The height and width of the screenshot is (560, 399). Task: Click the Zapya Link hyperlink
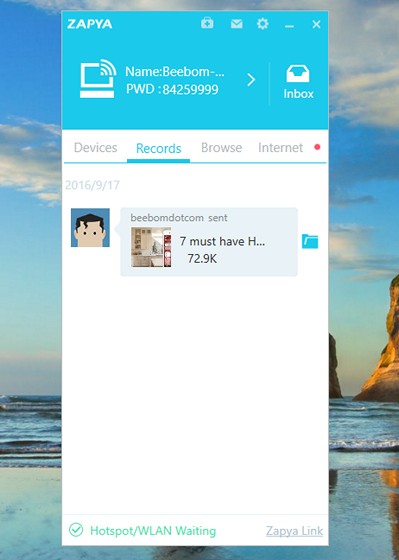294,531
